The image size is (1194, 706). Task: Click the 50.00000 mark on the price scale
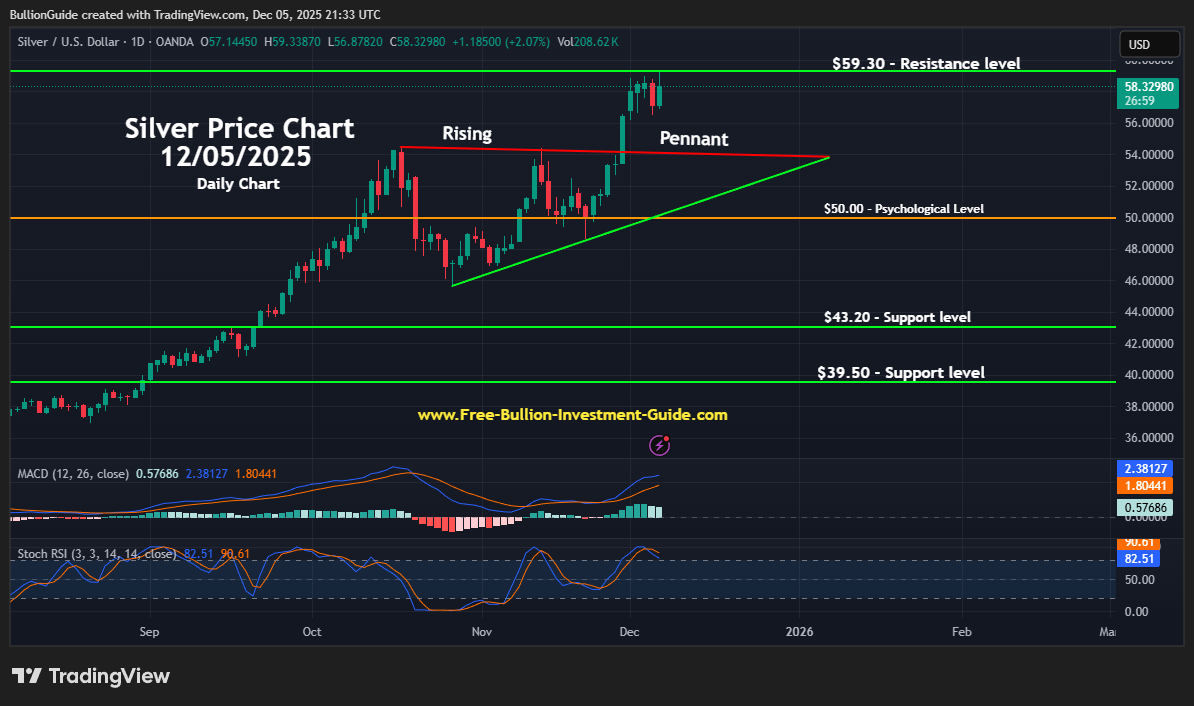tap(1148, 217)
